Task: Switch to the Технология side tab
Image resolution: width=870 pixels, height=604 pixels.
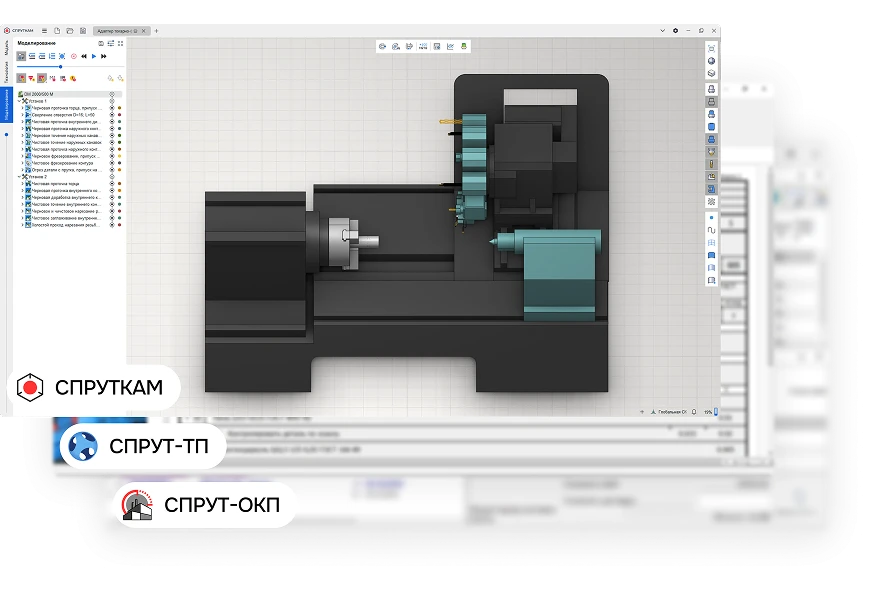Action: point(8,72)
